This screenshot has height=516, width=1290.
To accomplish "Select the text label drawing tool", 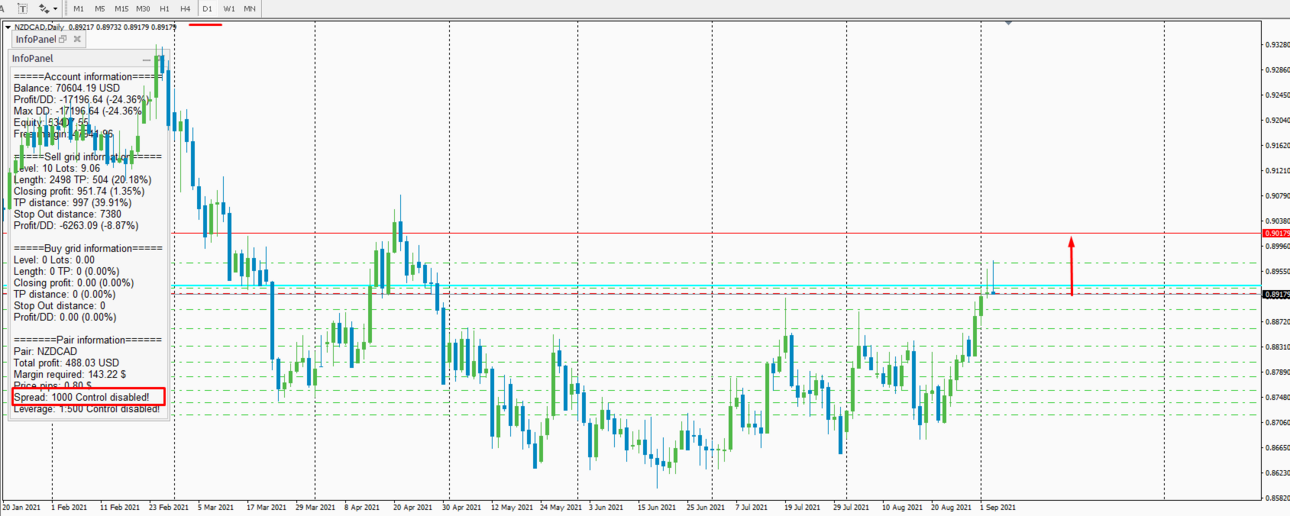I will coord(22,8).
